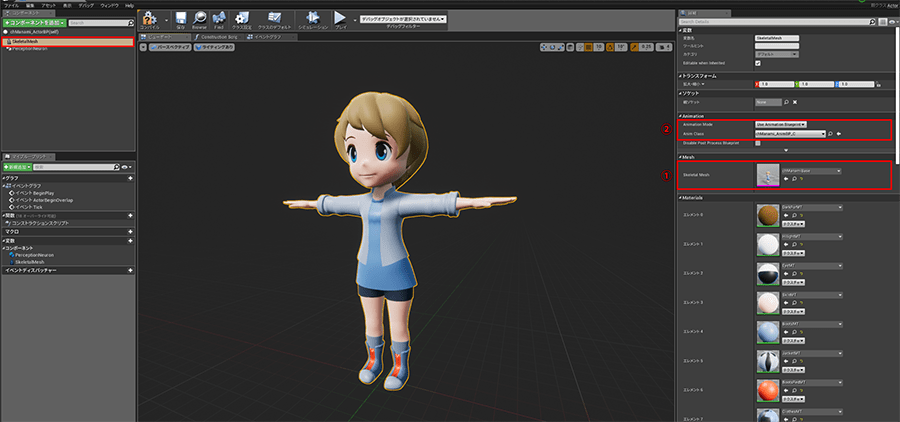Open the Animation Mode dropdown
This screenshot has height=422, width=900.
pyautogui.click(x=782, y=124)
